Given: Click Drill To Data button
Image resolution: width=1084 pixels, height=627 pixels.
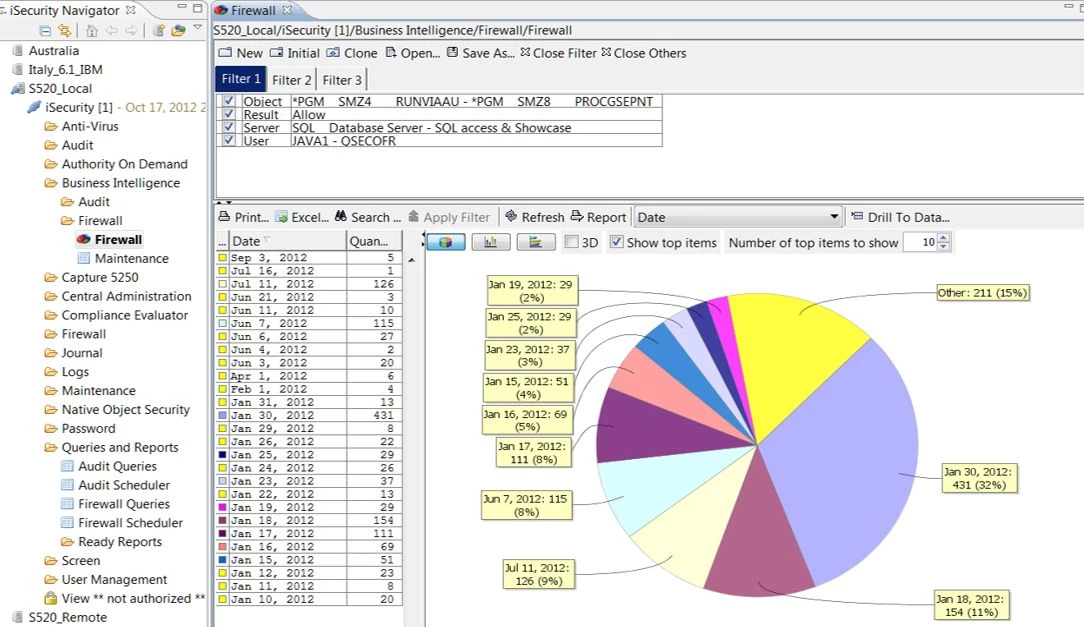Looking at the screenshot, I should click(899, 217).
